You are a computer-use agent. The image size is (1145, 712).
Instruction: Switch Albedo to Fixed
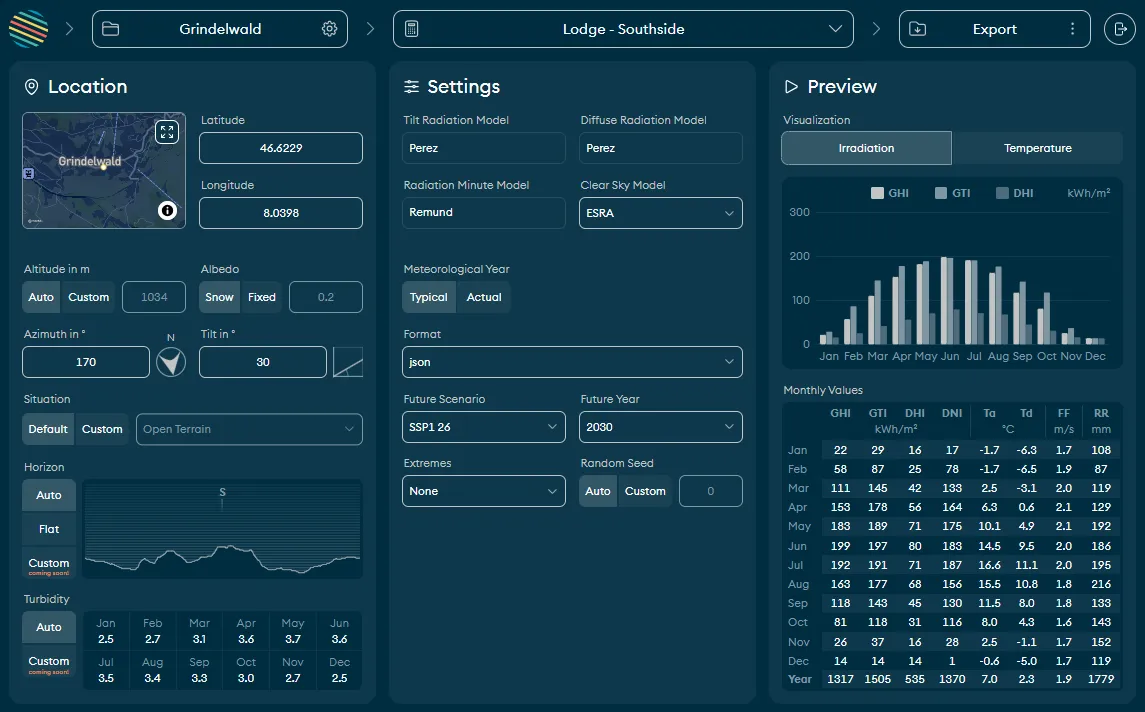click(x=262, y=297)
